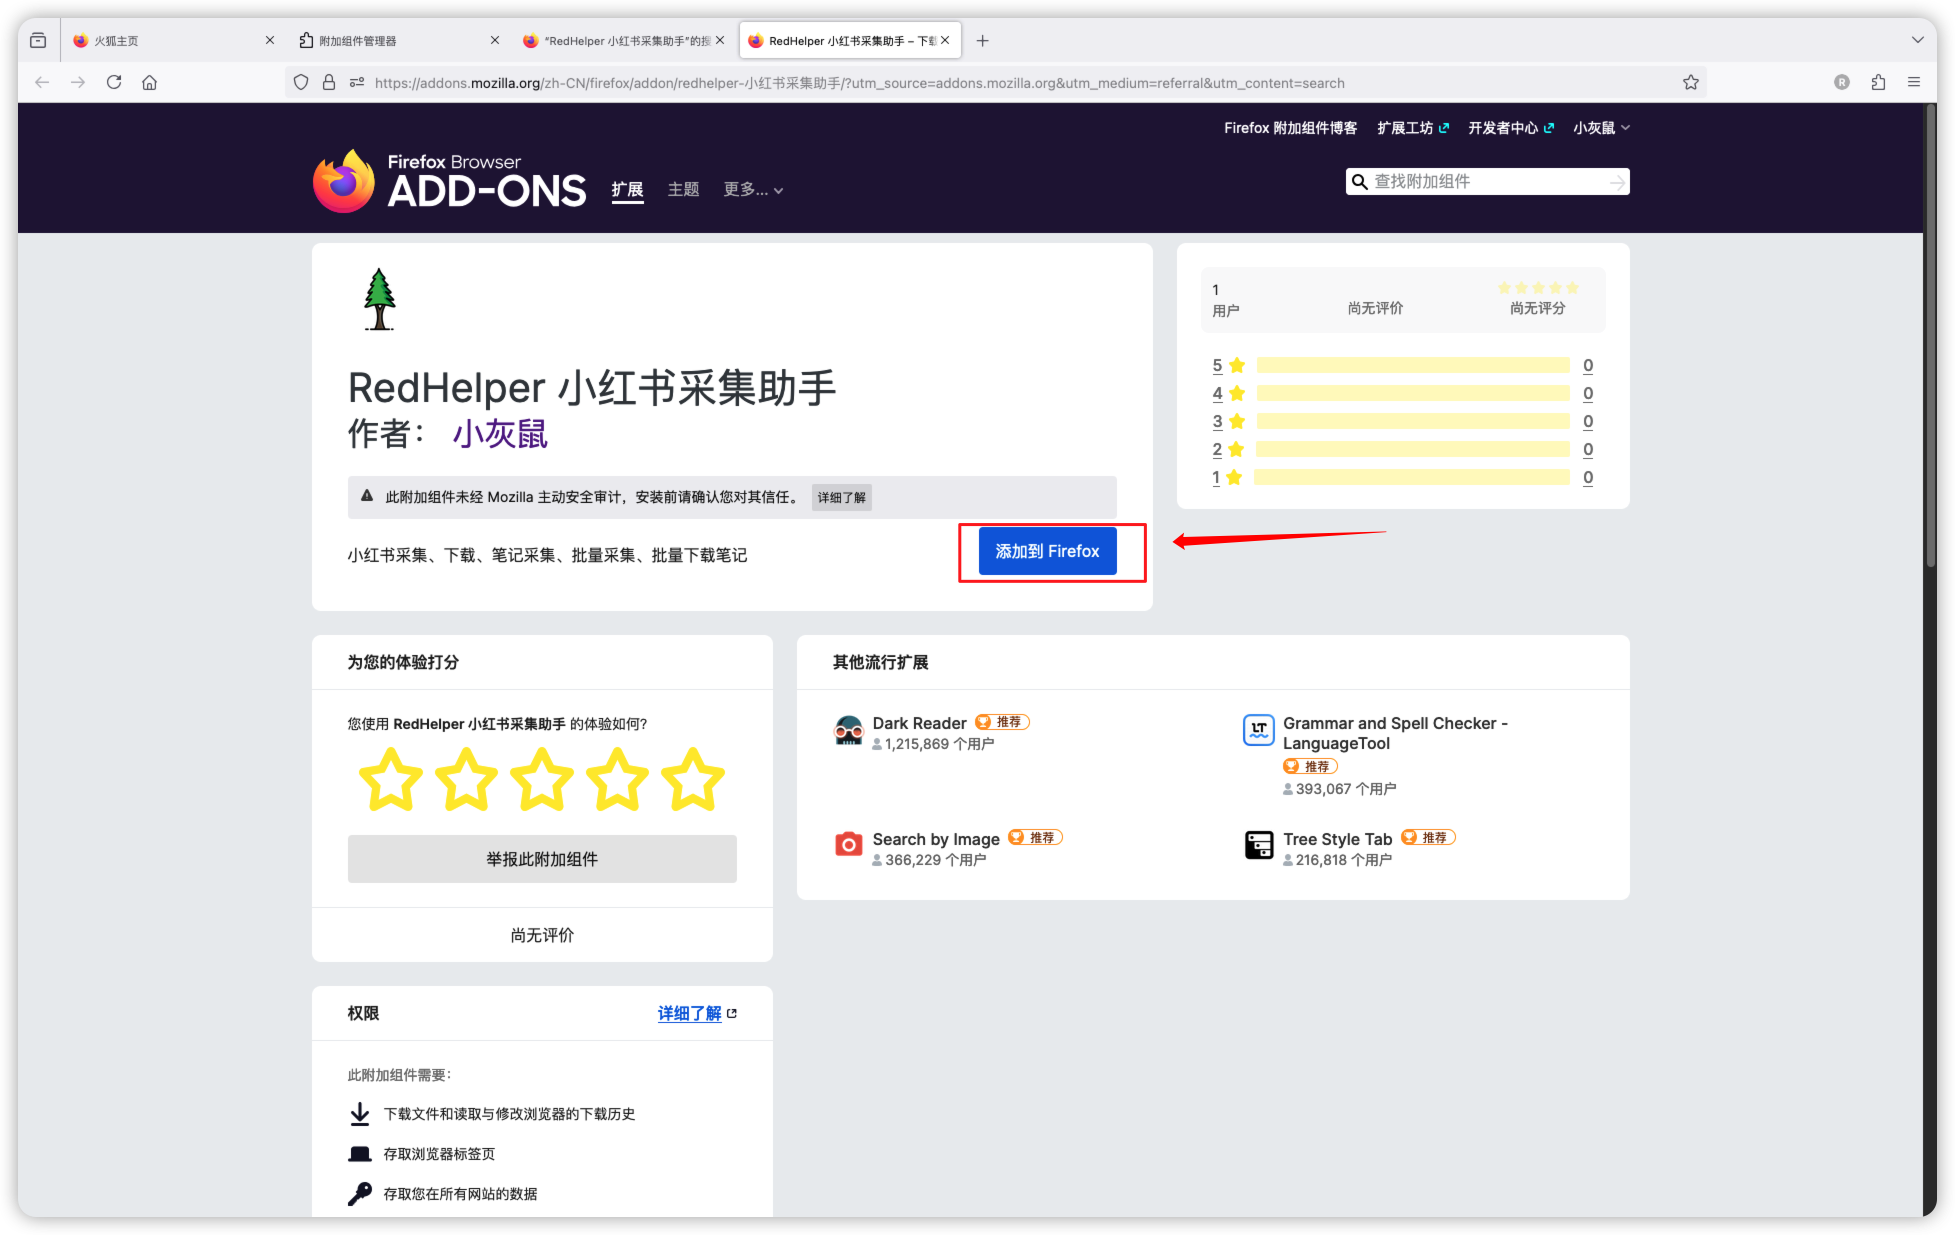Click the 4 star rating bar
Viewport: 1955px width, 1235px height.
coord(1413,393)
